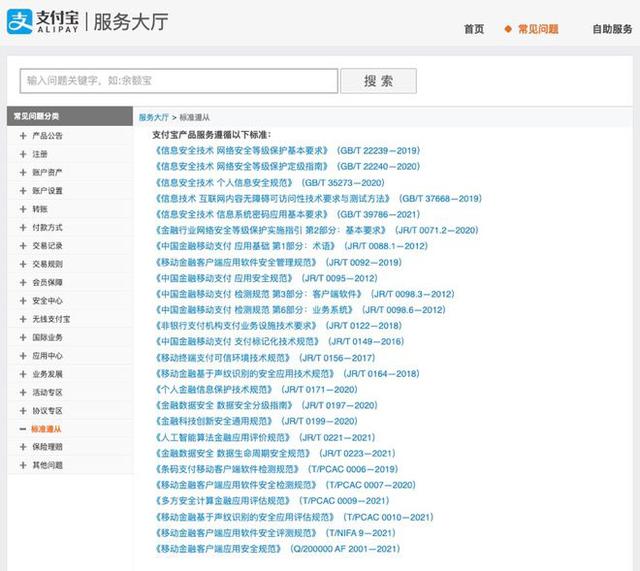Open the Q/200000 AF 2001—2021 standard link
This screenshot has width=640, height=571.
click(278, 549)
